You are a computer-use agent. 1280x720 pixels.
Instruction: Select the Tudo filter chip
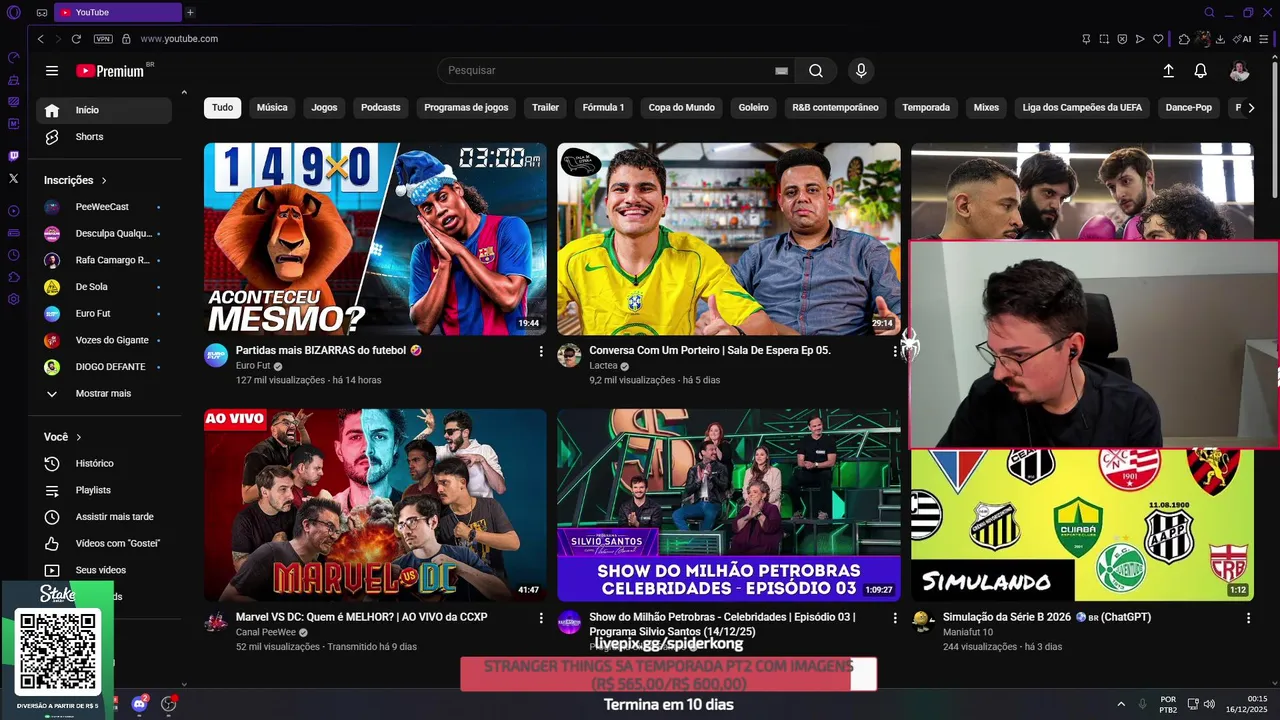click(222, 108)
